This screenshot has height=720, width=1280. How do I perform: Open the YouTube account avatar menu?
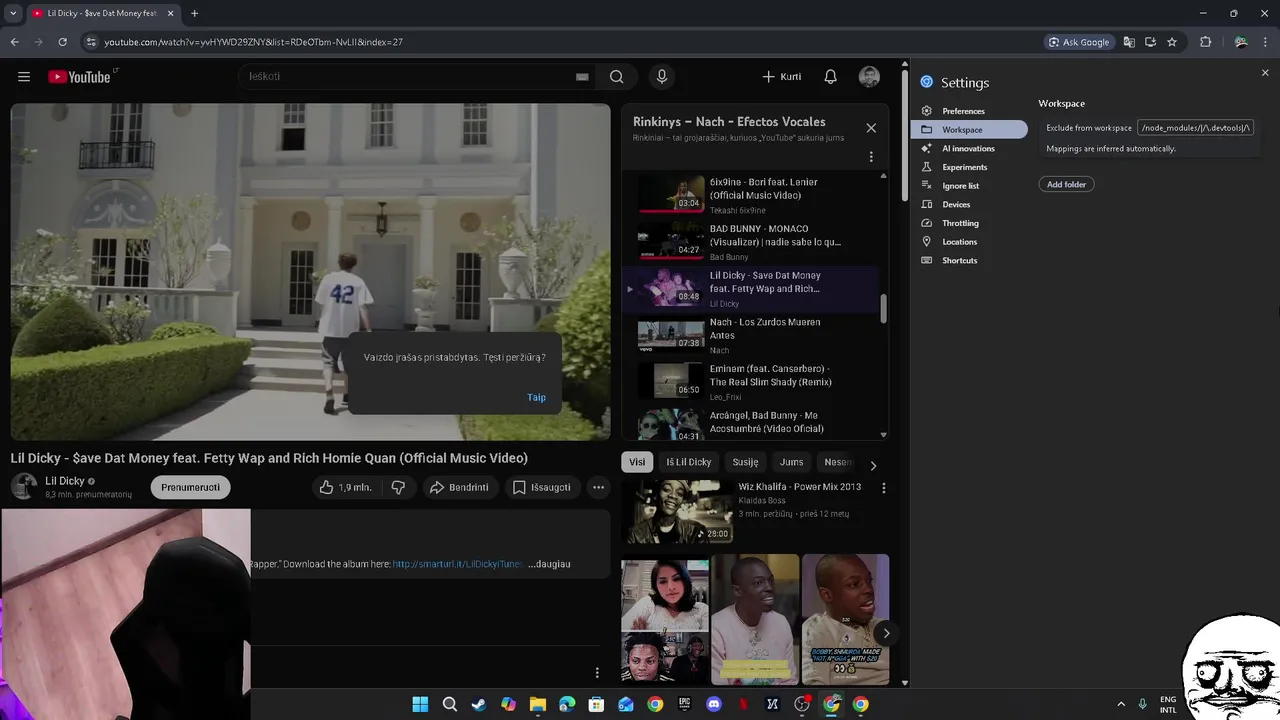[x=869, y=77]
